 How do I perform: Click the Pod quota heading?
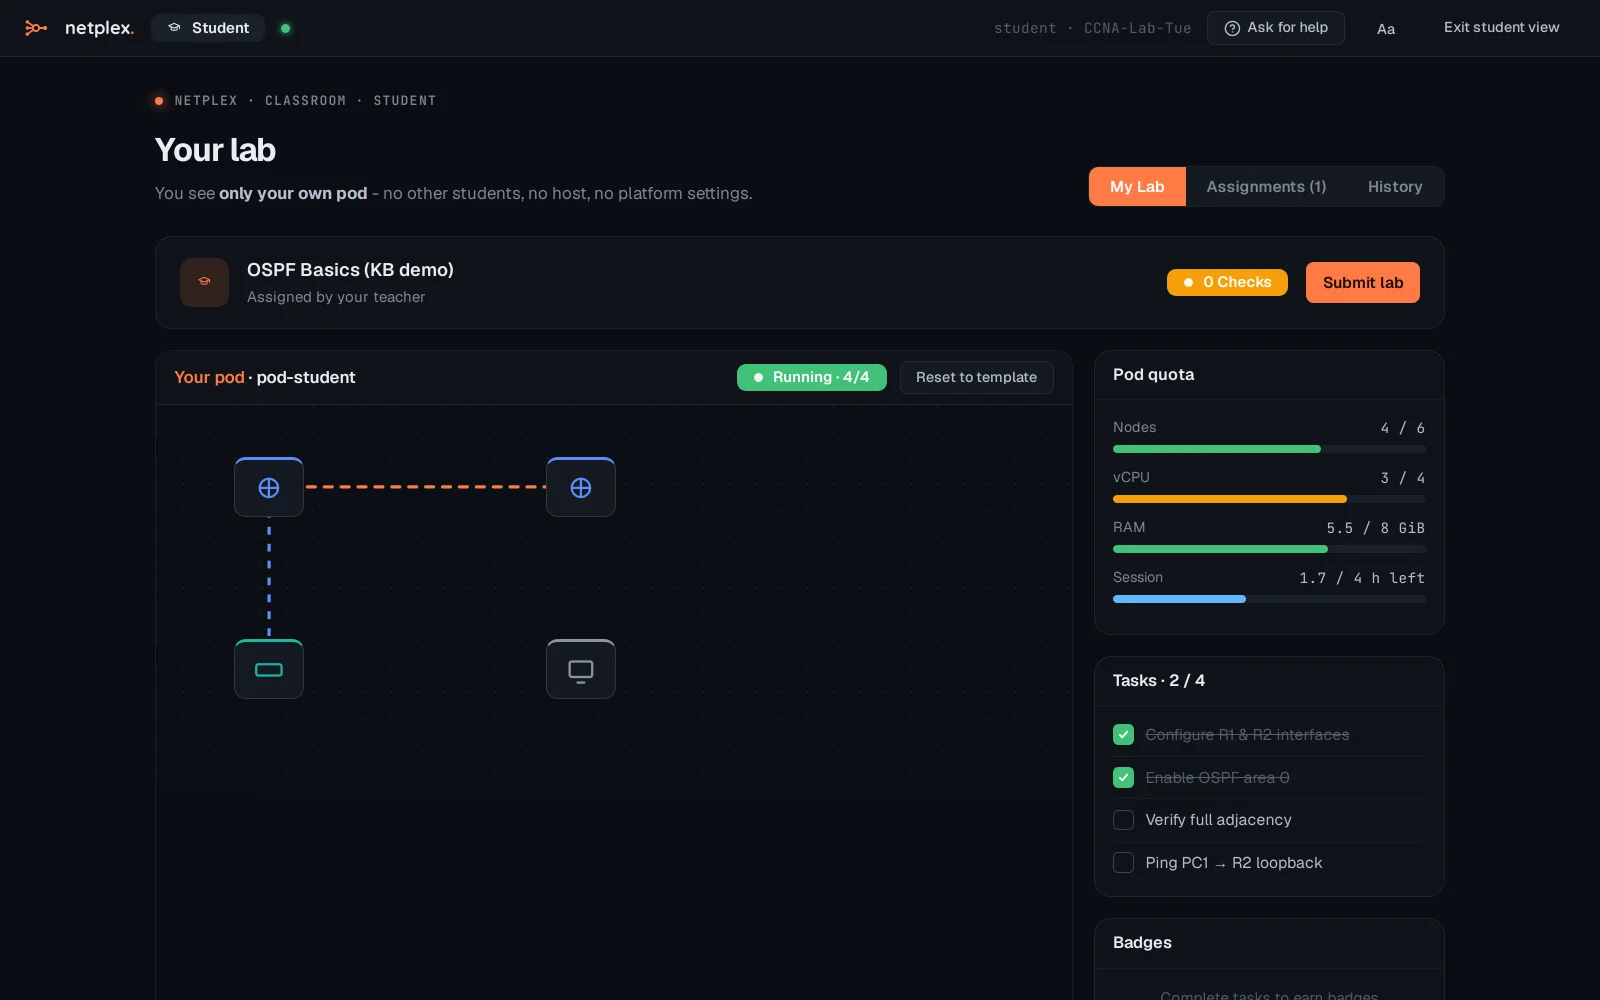(x=1153, y=374)
